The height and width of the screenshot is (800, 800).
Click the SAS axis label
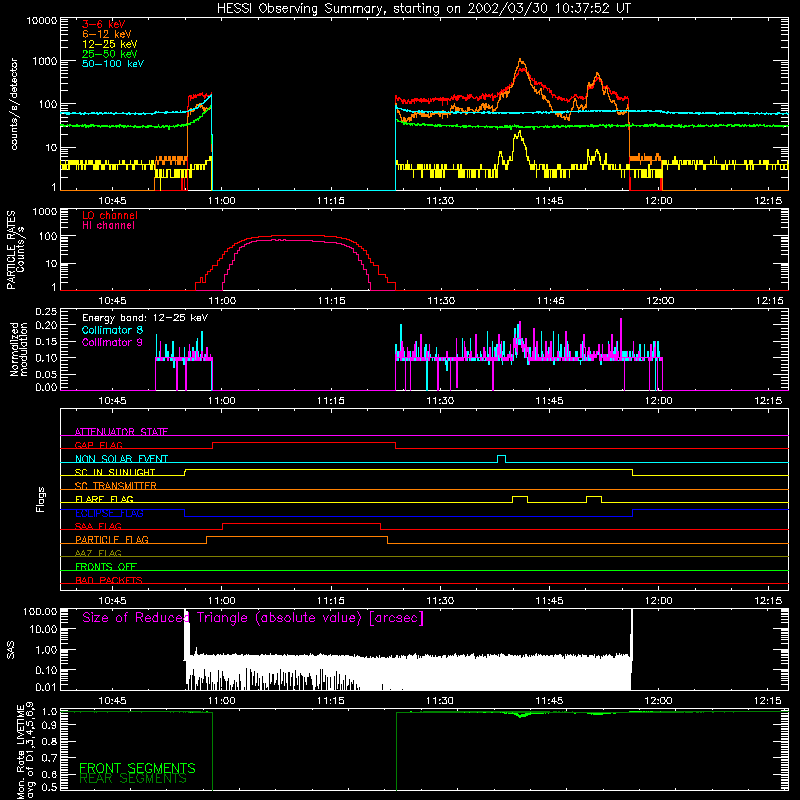click(x=10, y=650)
